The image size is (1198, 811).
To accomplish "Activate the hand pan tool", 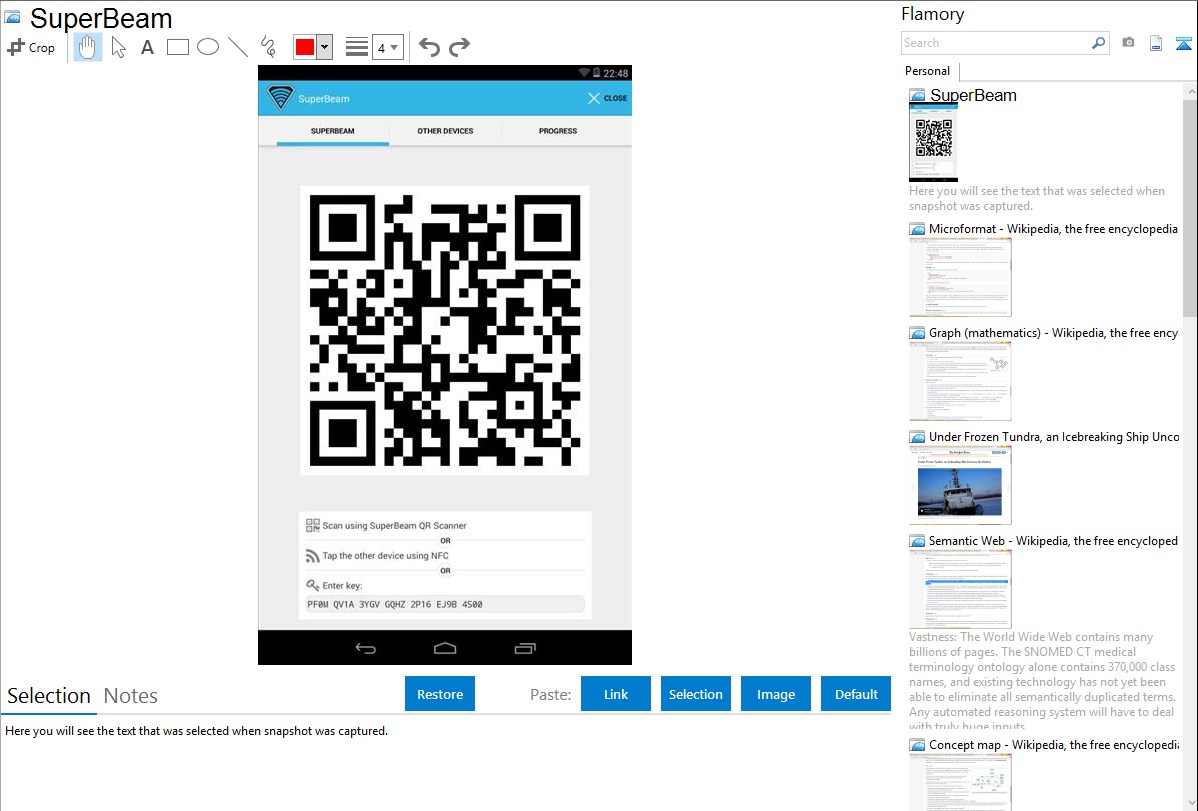I will pos(88,47).
